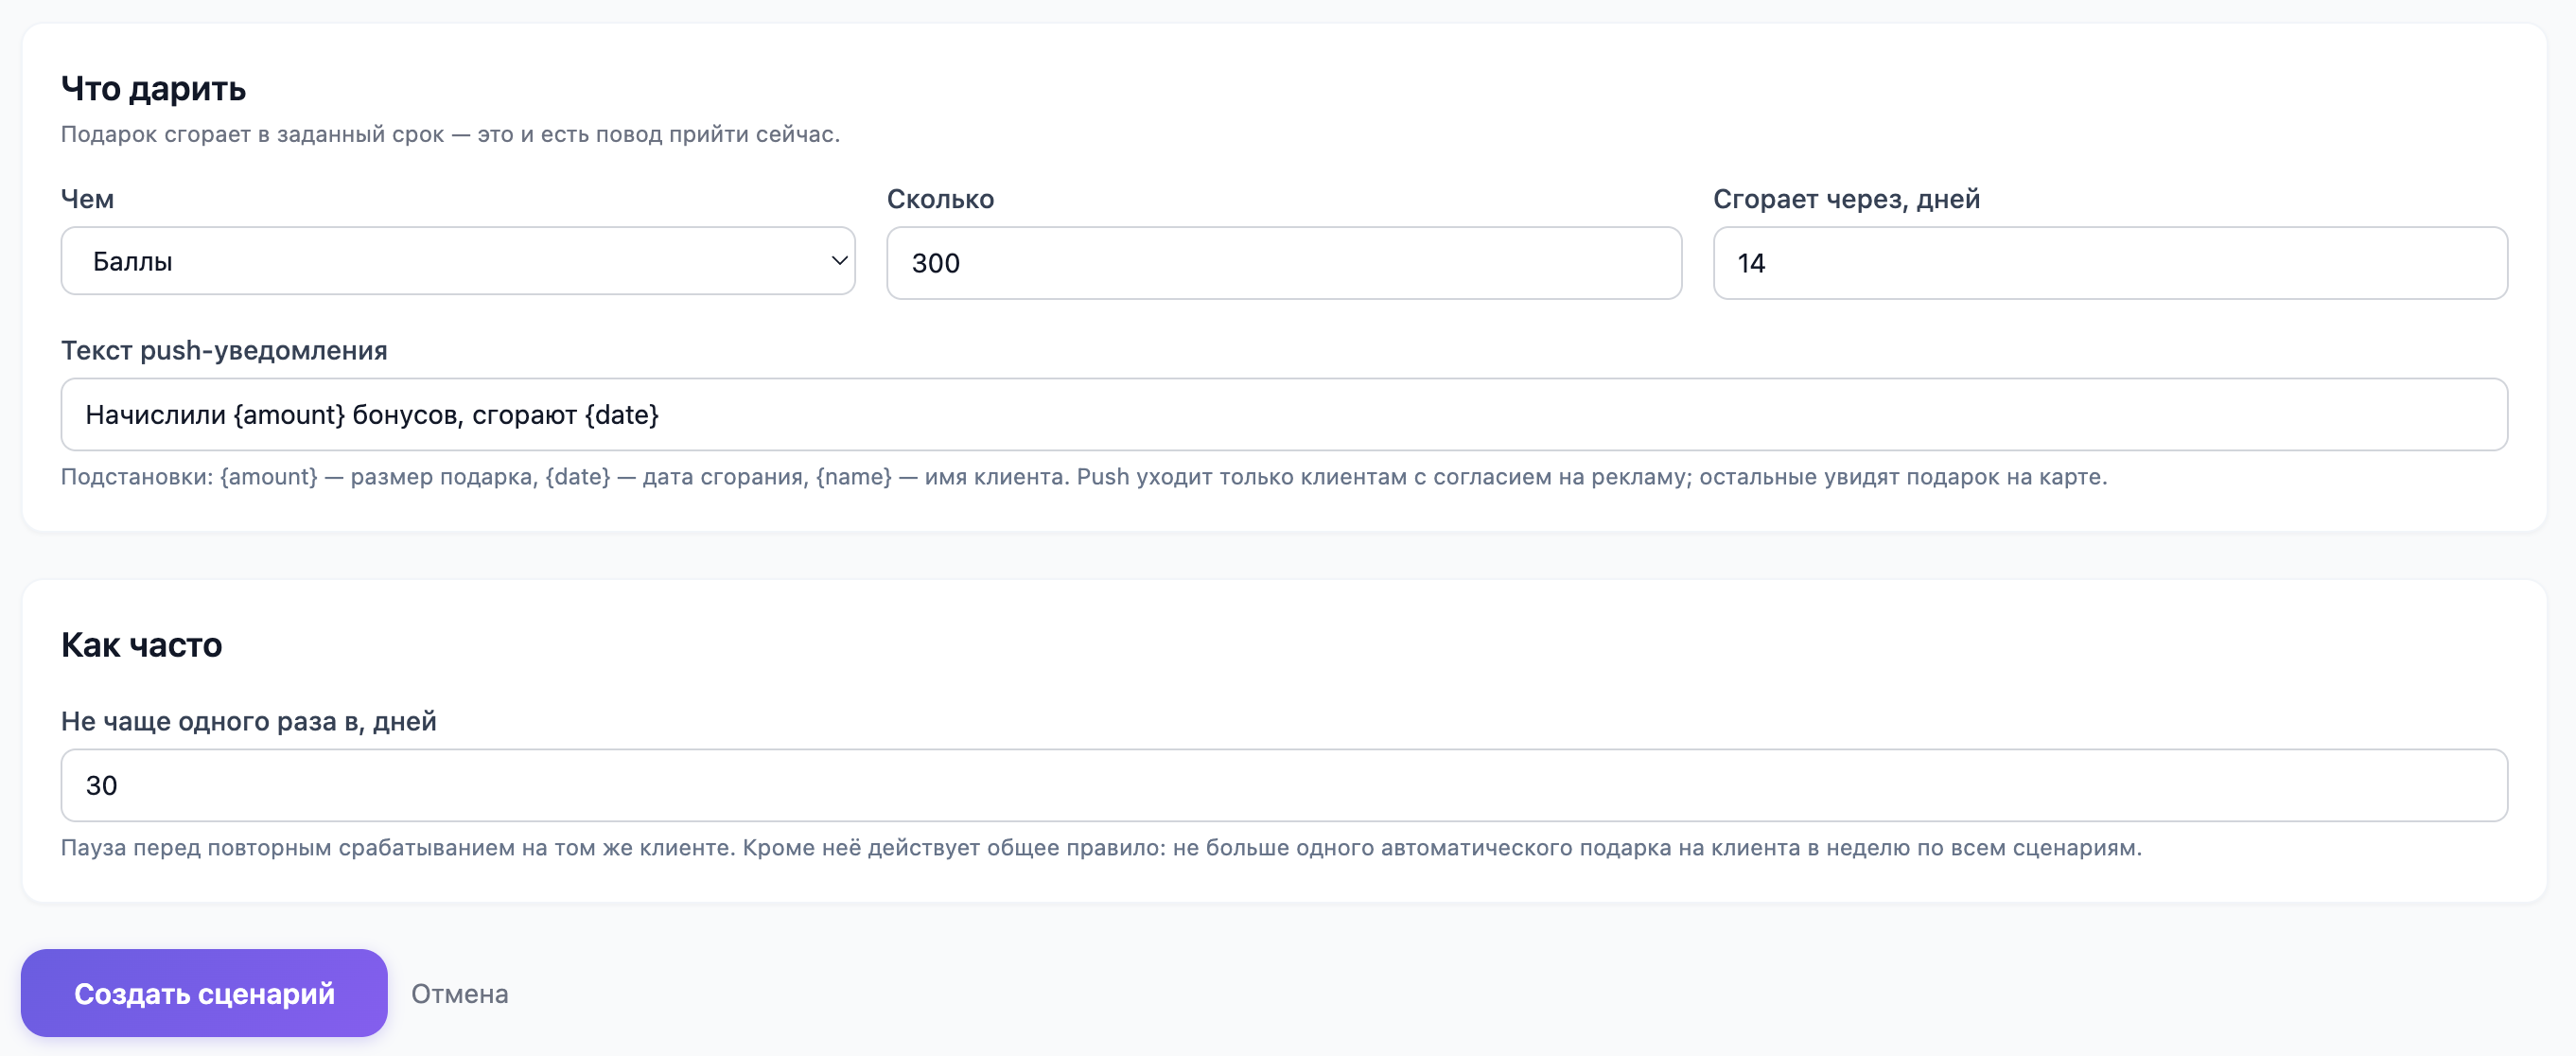The height and width of the screenshot is (1056, 2576).
Task: Click the Что дарить heading
Action: click(153, 88)
